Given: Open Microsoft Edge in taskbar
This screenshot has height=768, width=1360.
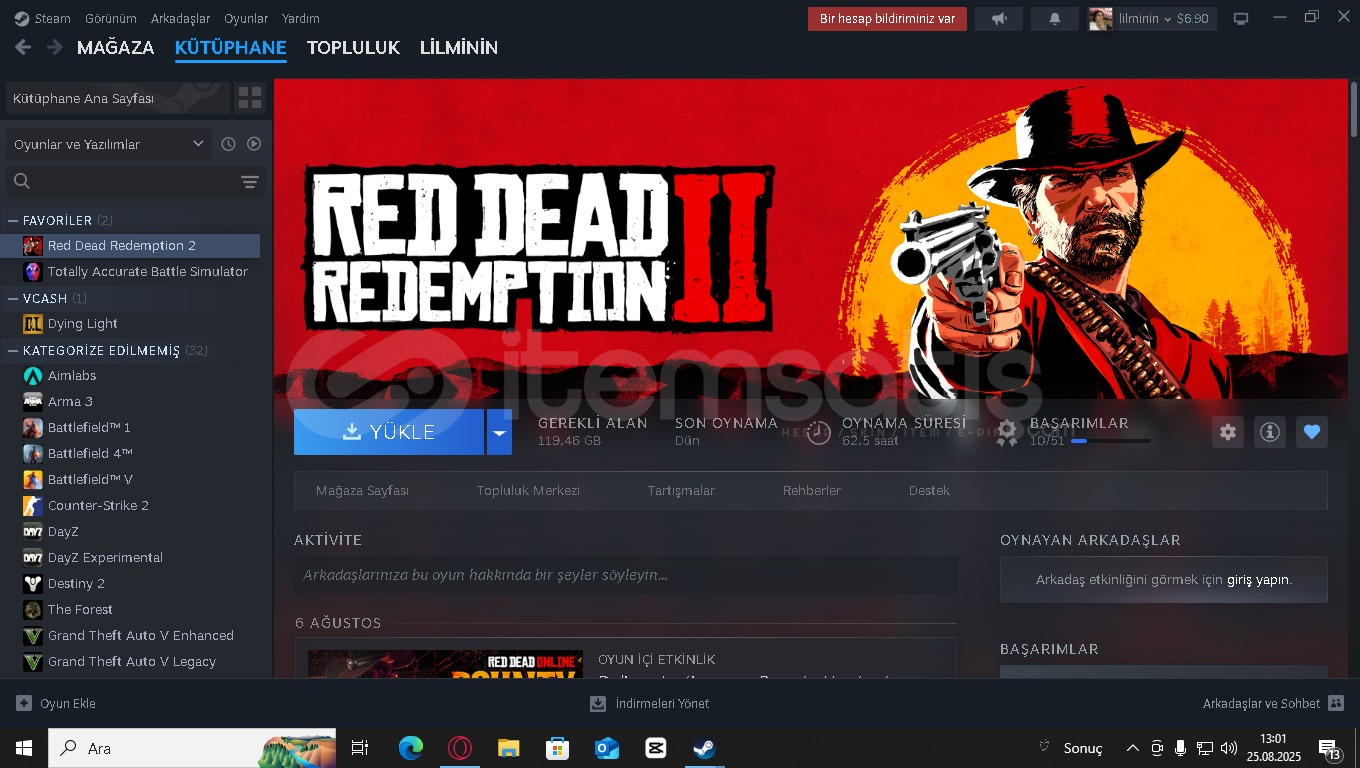Looking at the screenshot, I should (410, 748).
